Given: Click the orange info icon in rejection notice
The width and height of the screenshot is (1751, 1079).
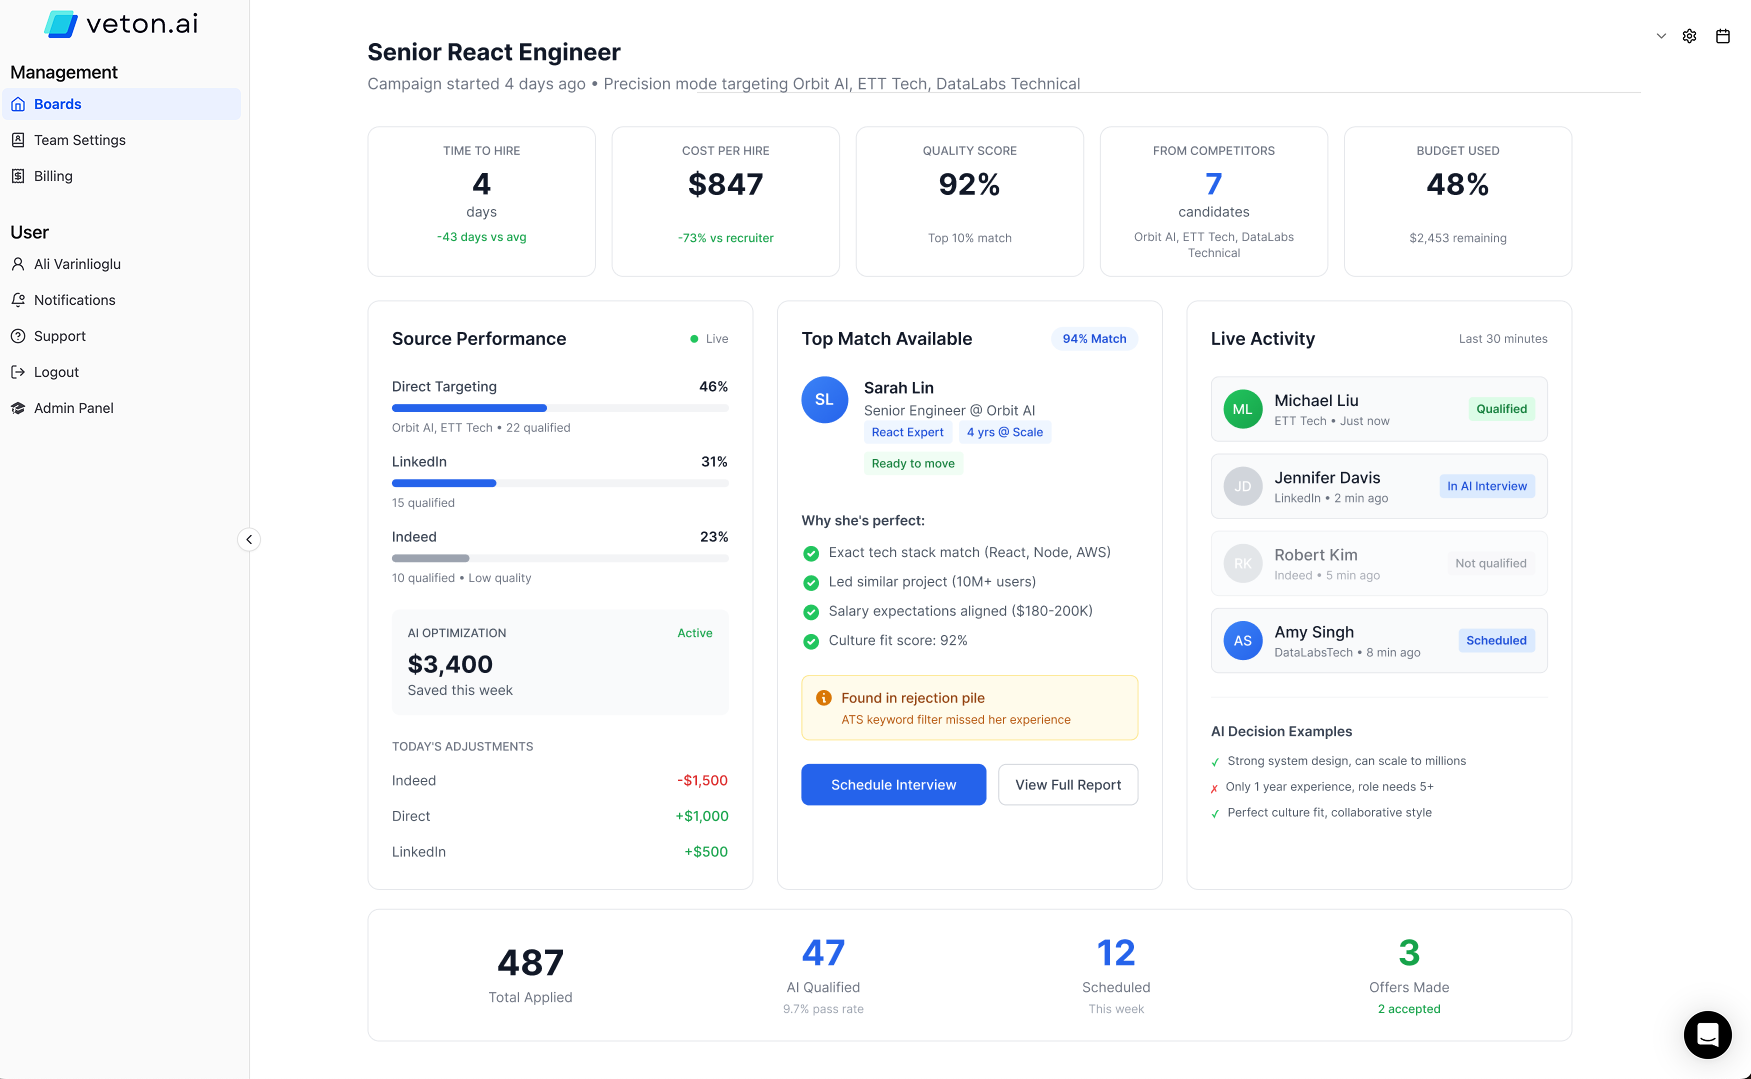Looking at the screenshot, I should [824, 698].
